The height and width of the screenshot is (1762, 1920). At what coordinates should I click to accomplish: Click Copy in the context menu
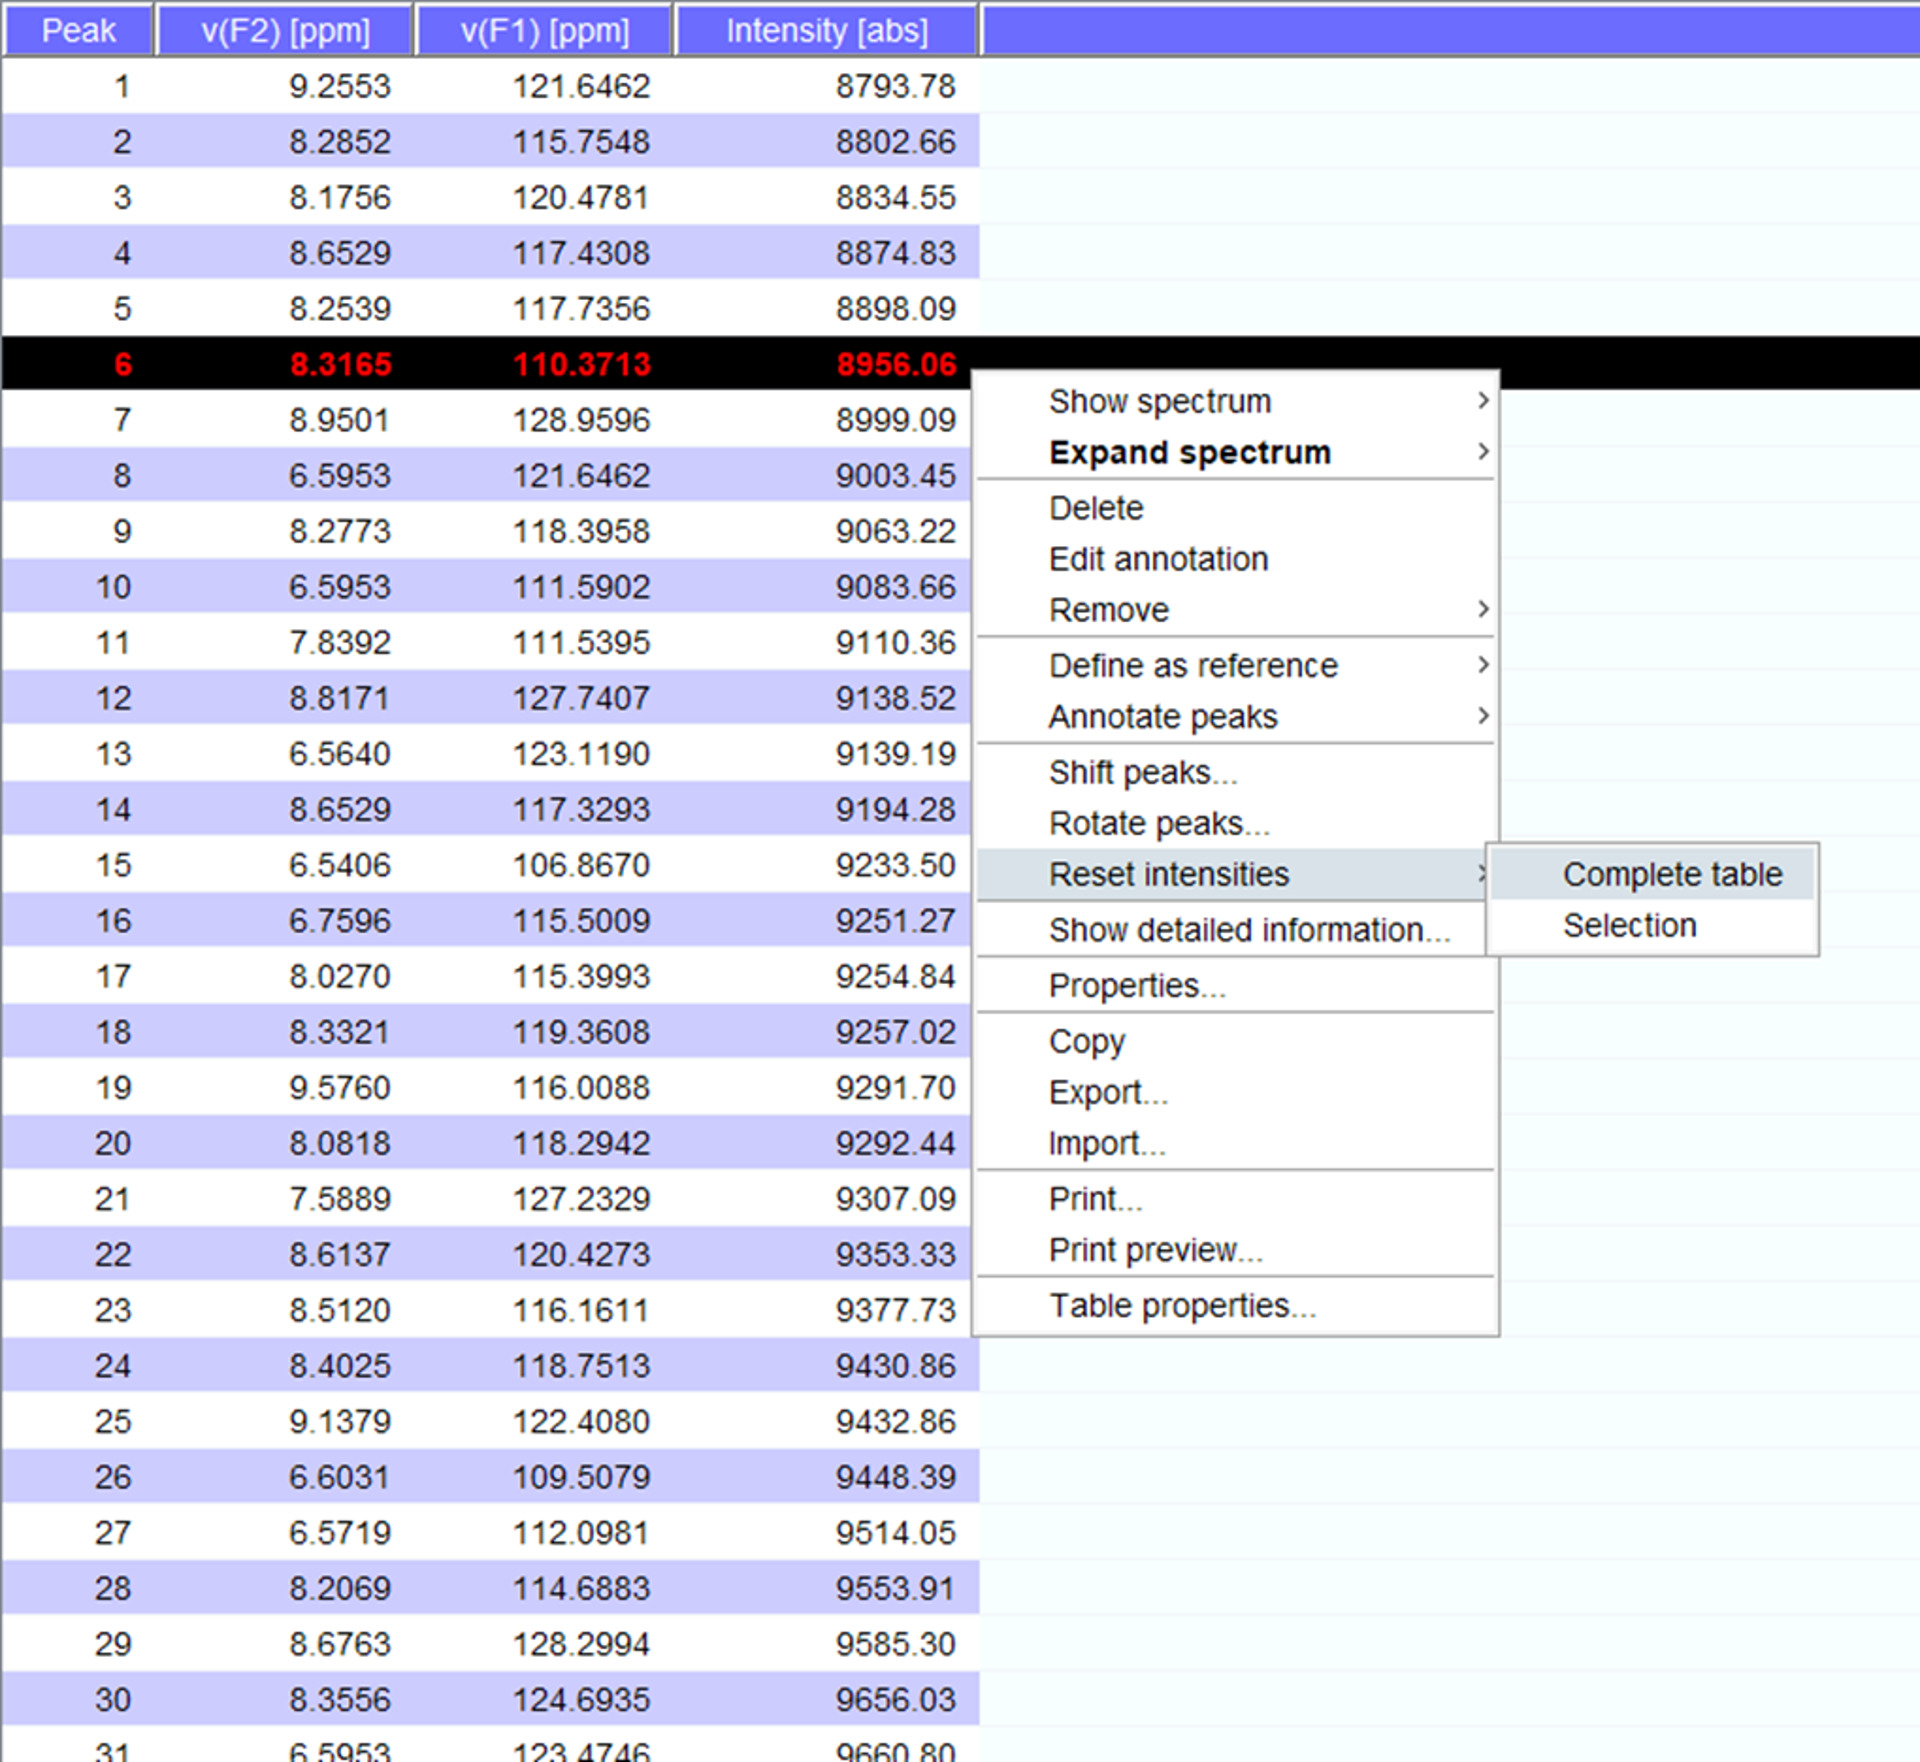click(1087, 1041)
